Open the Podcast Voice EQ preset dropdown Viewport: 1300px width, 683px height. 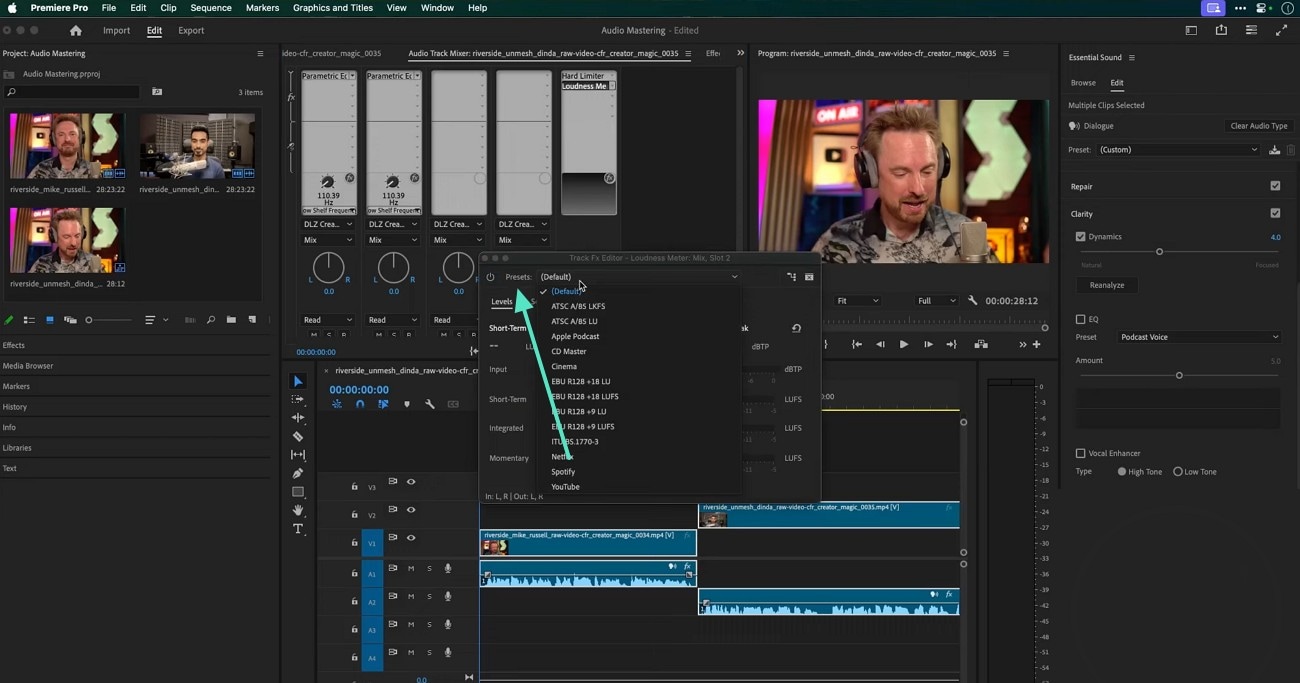(x=1198, y=337)
